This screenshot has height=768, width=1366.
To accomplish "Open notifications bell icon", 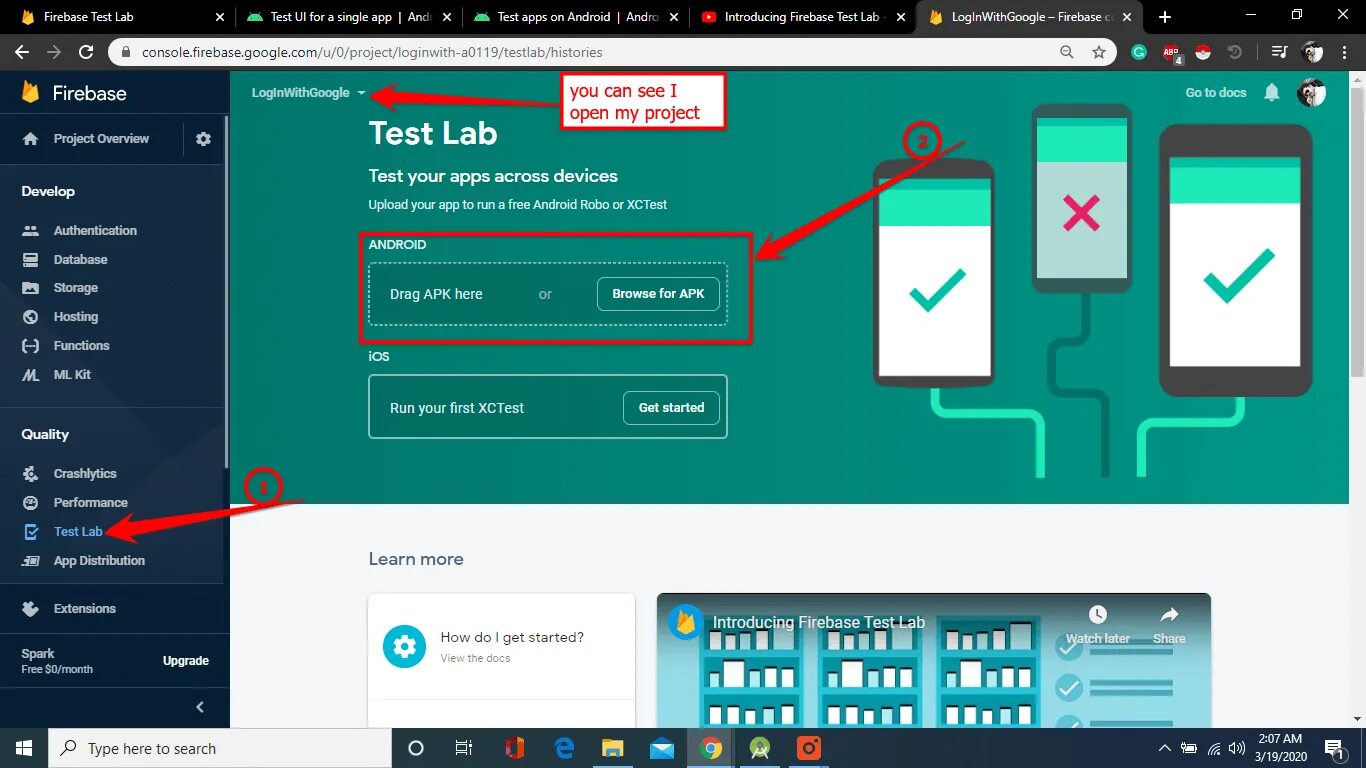I will coord(1272,93).
